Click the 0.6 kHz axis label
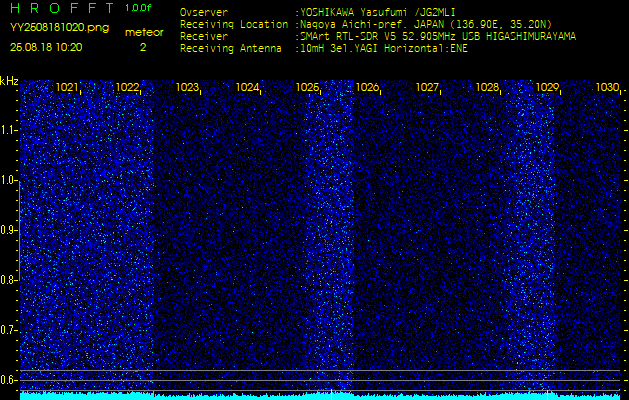This screenshot has width=629, height=400. coord(8,380)
